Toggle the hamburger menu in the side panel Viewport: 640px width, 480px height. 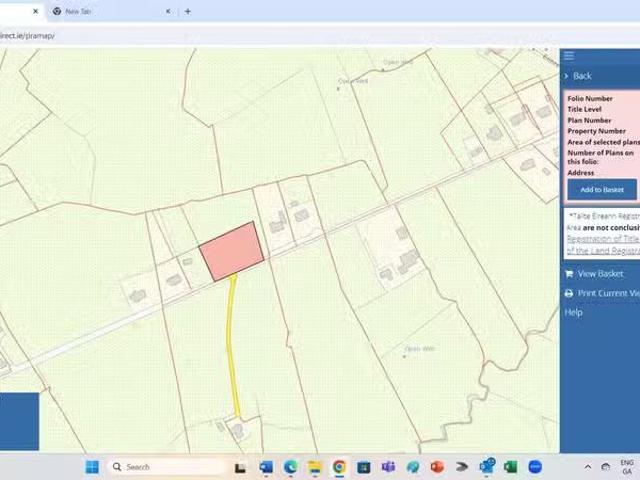tap(569, 56)
